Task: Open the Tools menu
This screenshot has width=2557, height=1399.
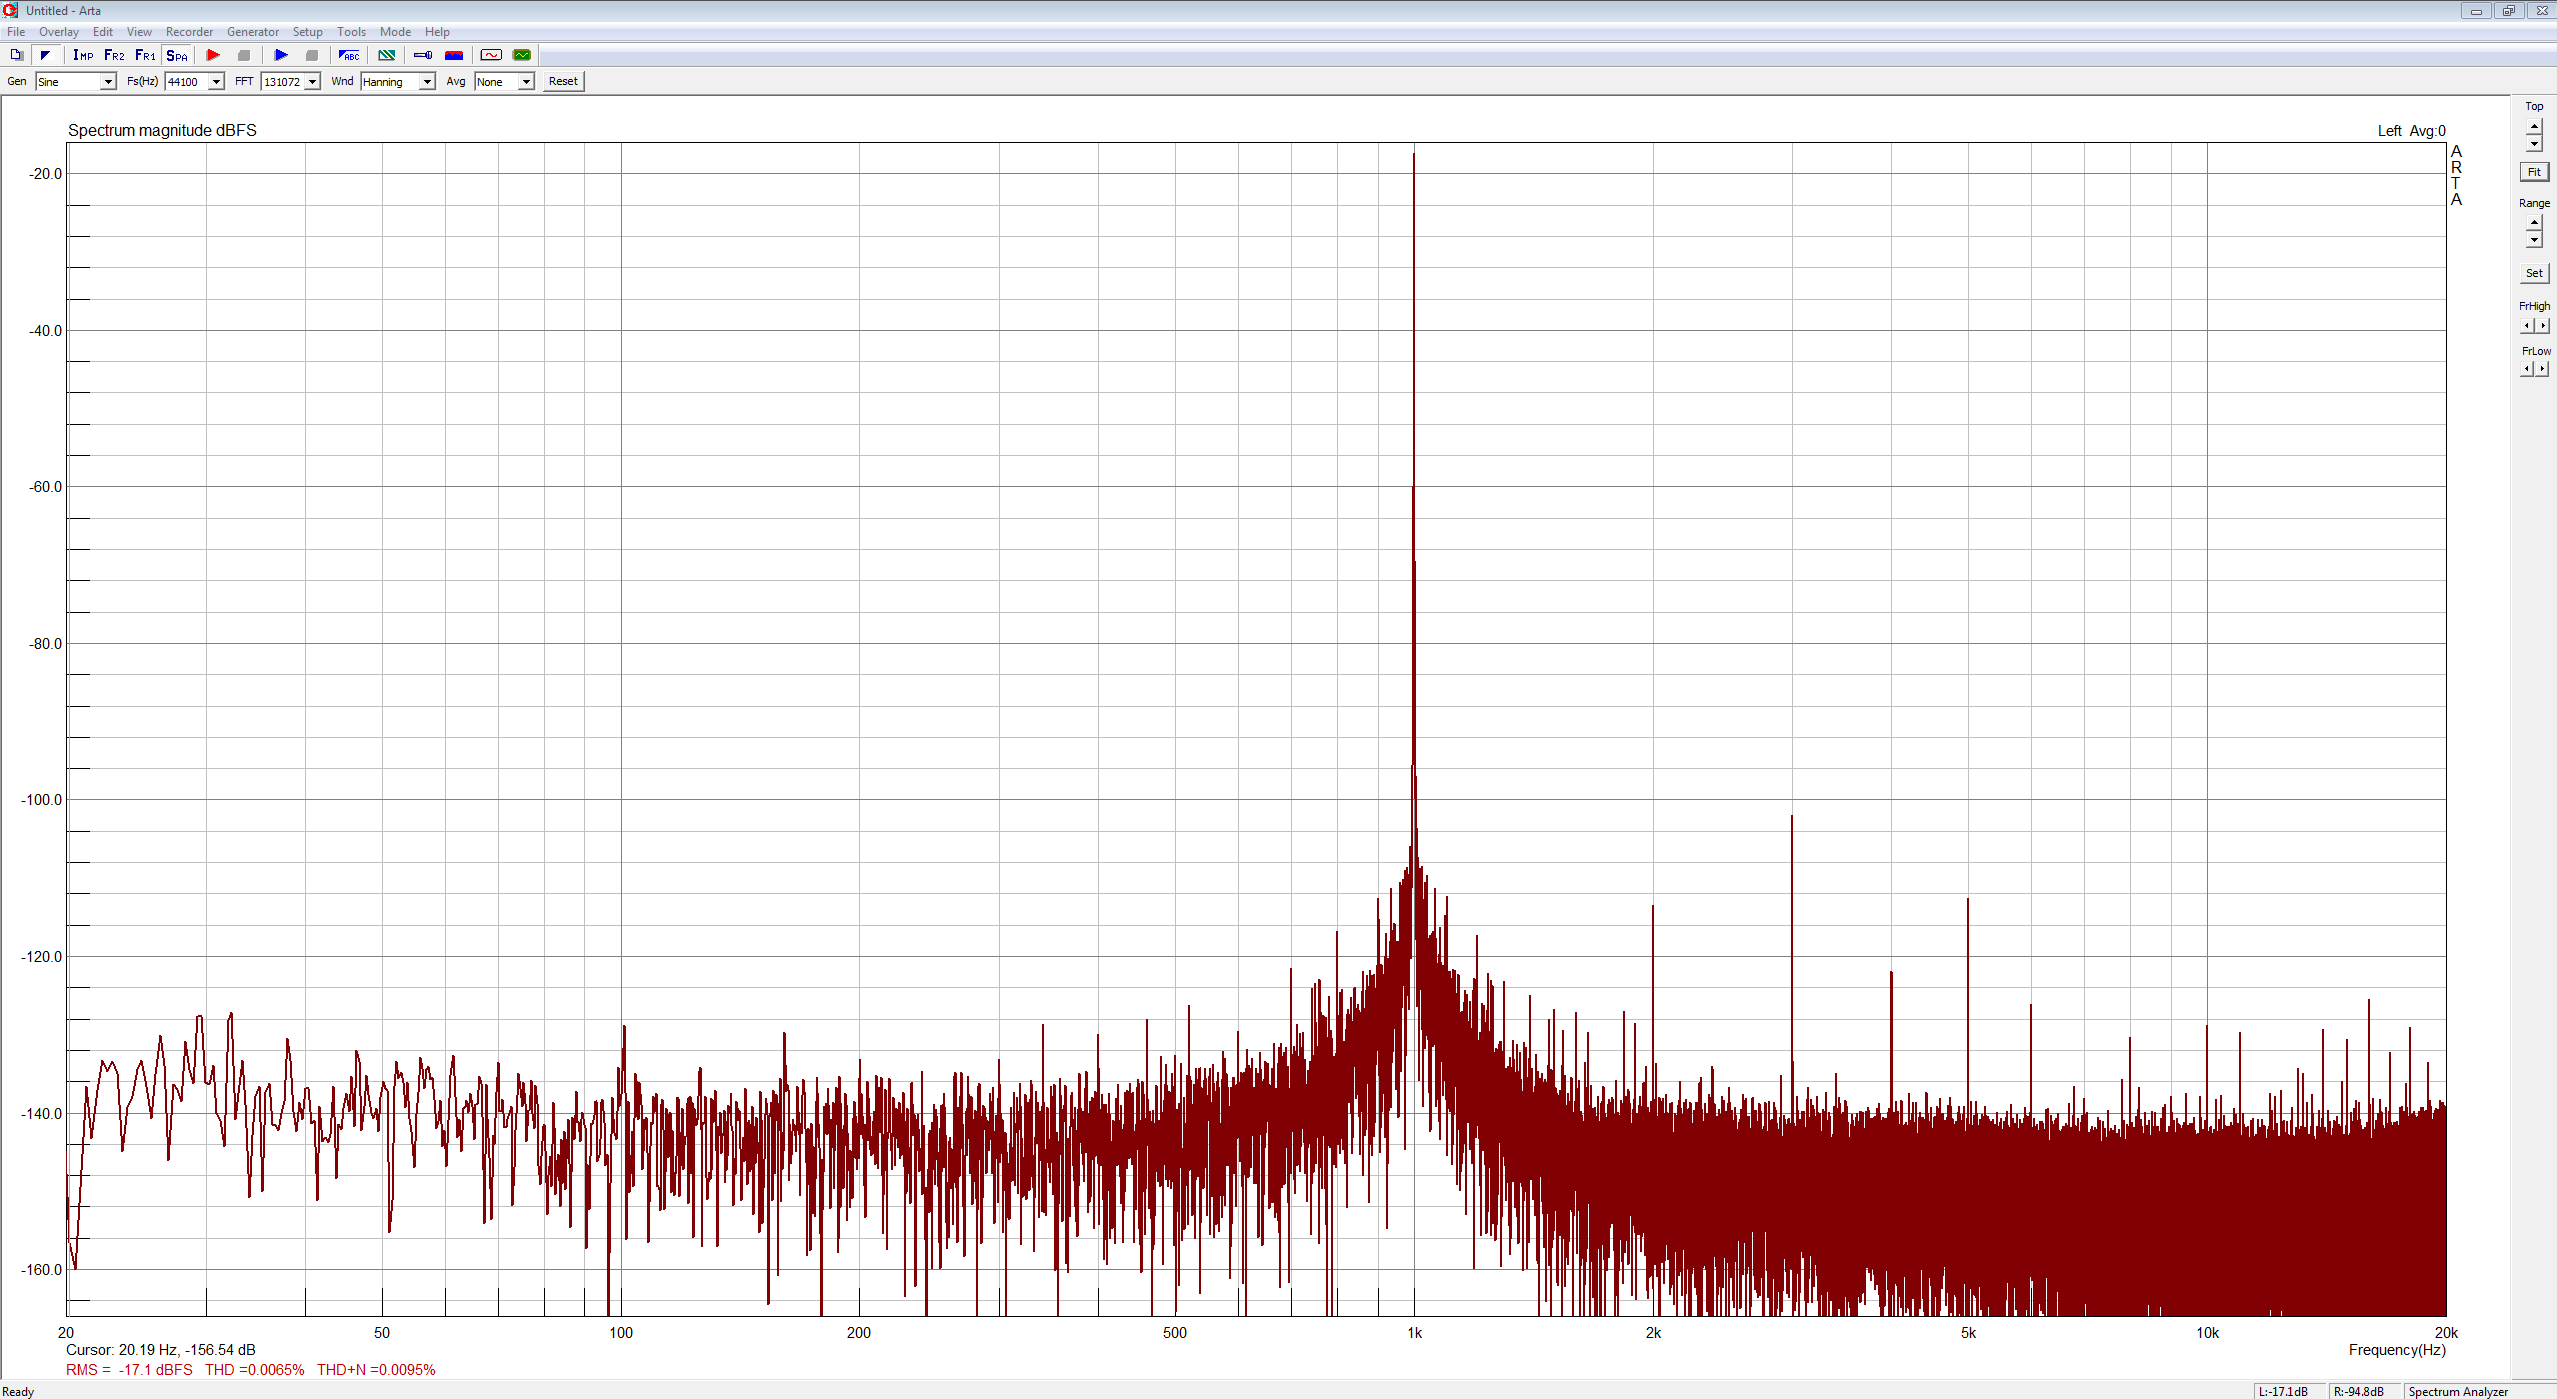Action: 352,32
